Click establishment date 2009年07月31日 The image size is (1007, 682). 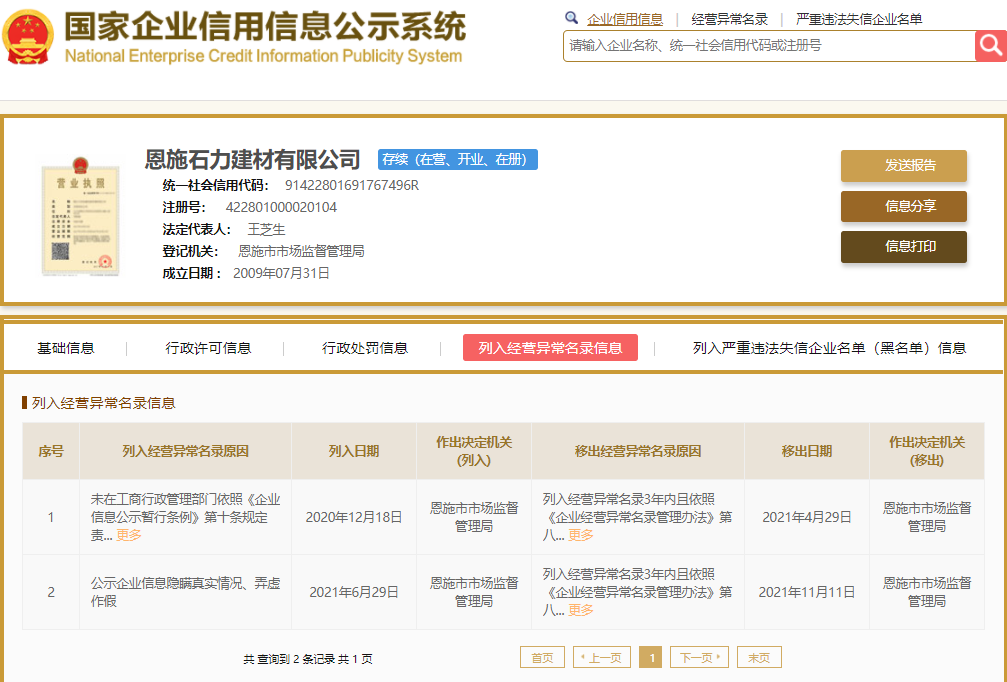click(281, 274)
